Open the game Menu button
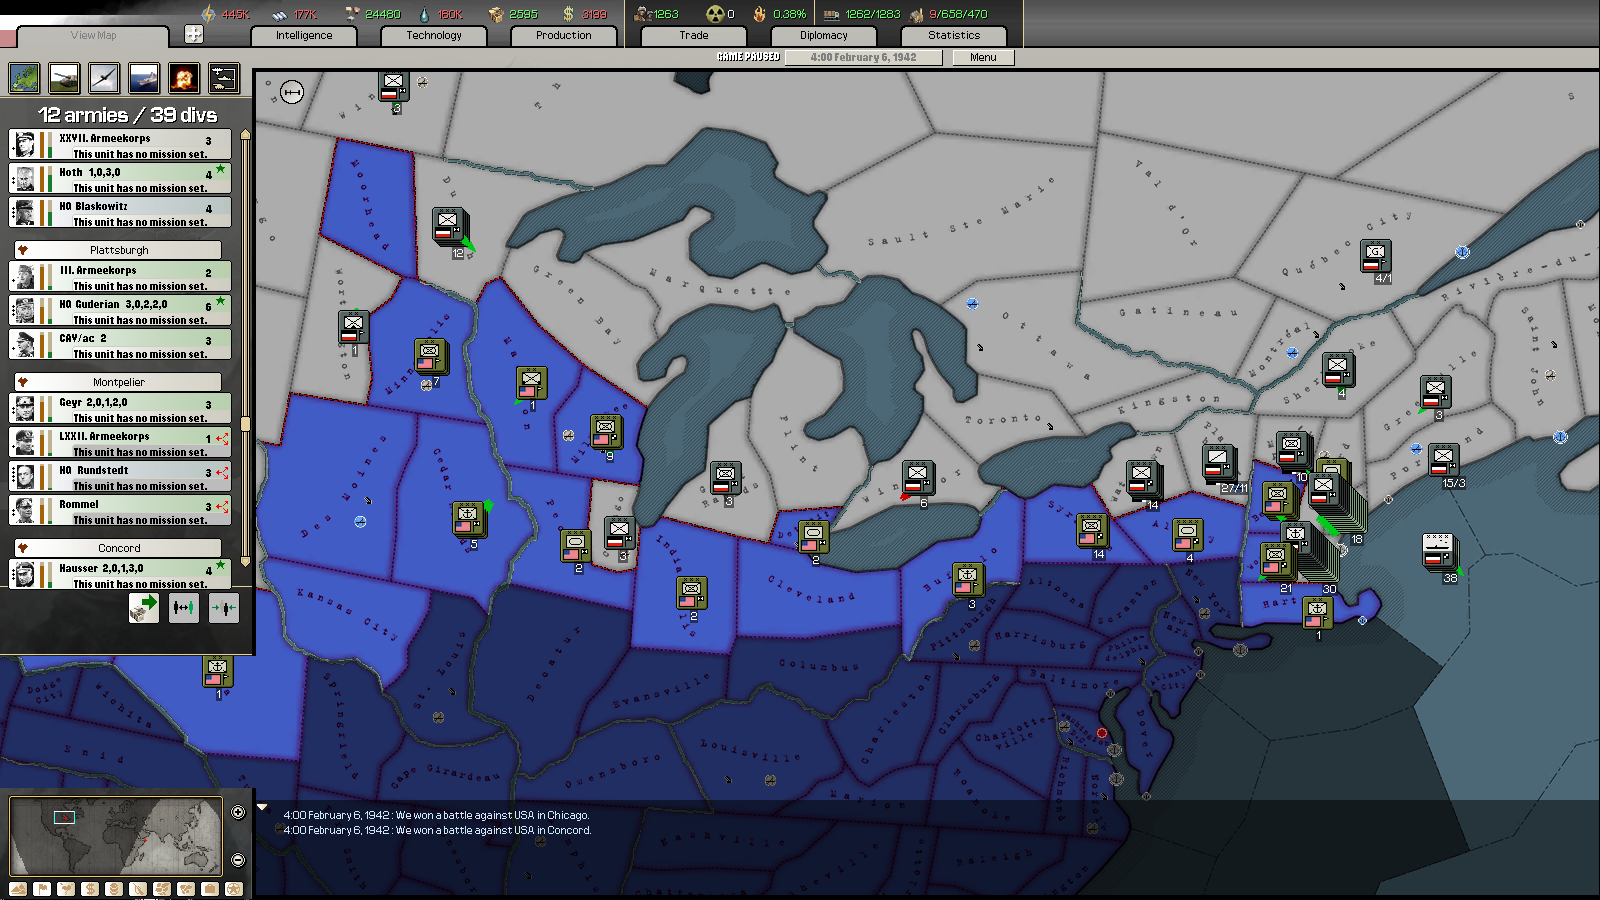 983,57
